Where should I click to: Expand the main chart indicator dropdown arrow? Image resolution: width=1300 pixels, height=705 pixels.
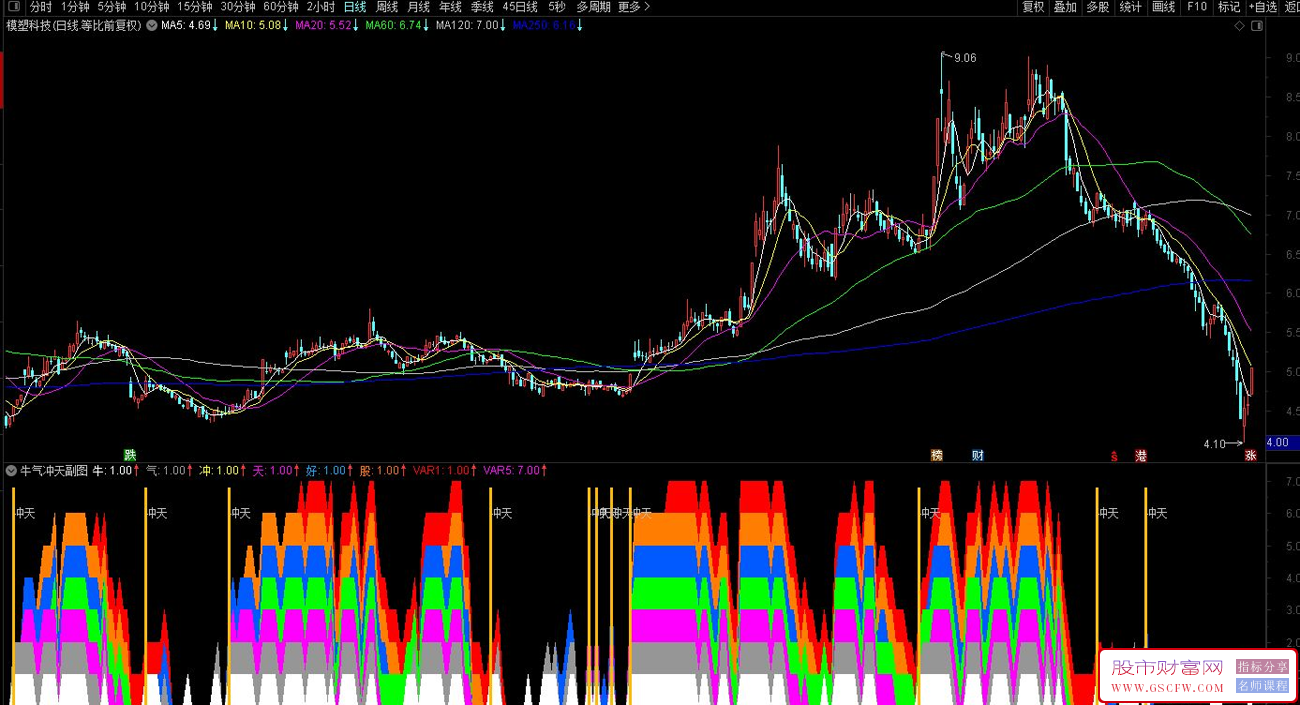151,26
